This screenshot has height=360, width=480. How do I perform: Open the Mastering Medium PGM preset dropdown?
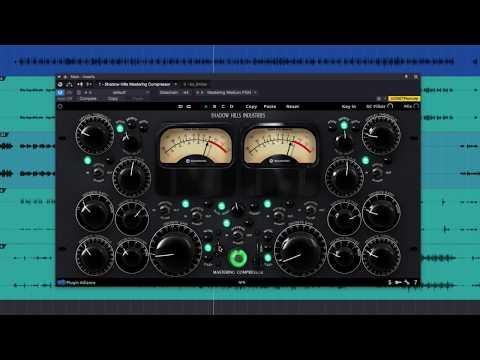pos(231,92)
